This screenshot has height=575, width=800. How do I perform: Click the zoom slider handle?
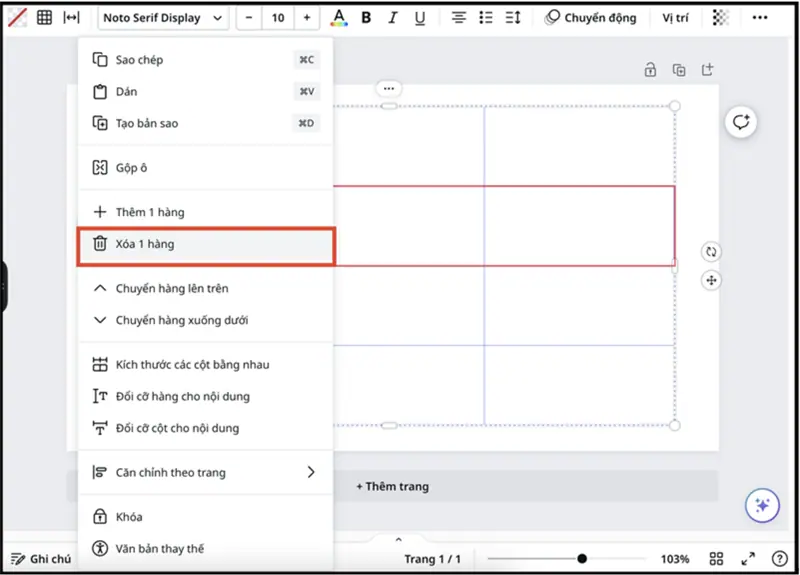pos(582,559)
